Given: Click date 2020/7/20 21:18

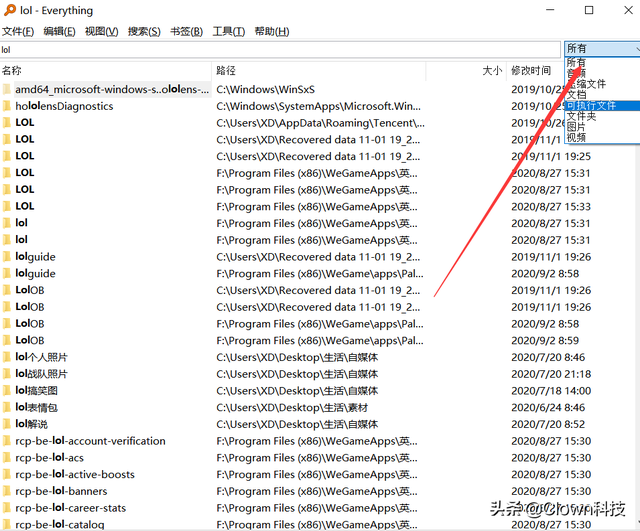Looking at the screenshot, I should tap(551, 374).
